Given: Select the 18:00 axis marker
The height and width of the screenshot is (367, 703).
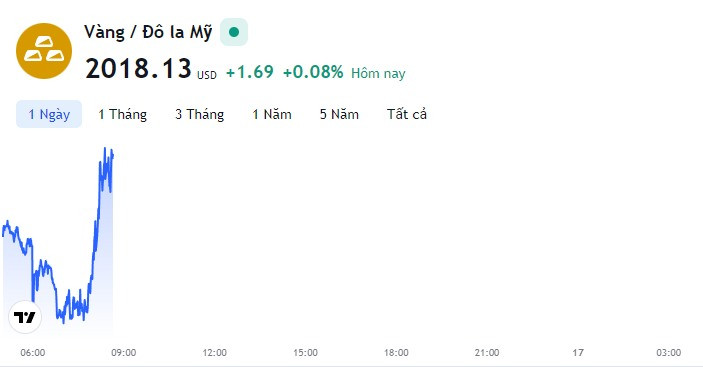Looking at the screenshot, I should point(396,353).
